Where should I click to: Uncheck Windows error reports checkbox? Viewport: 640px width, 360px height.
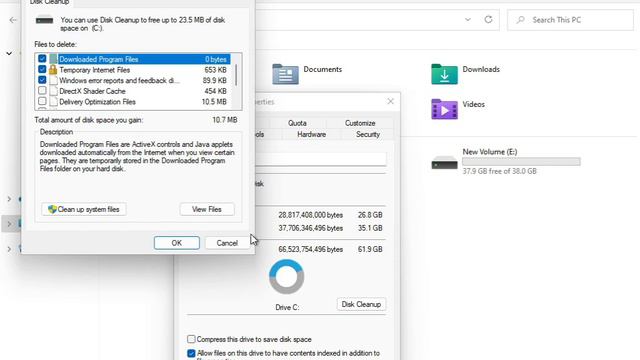click(x=42, y=80)
